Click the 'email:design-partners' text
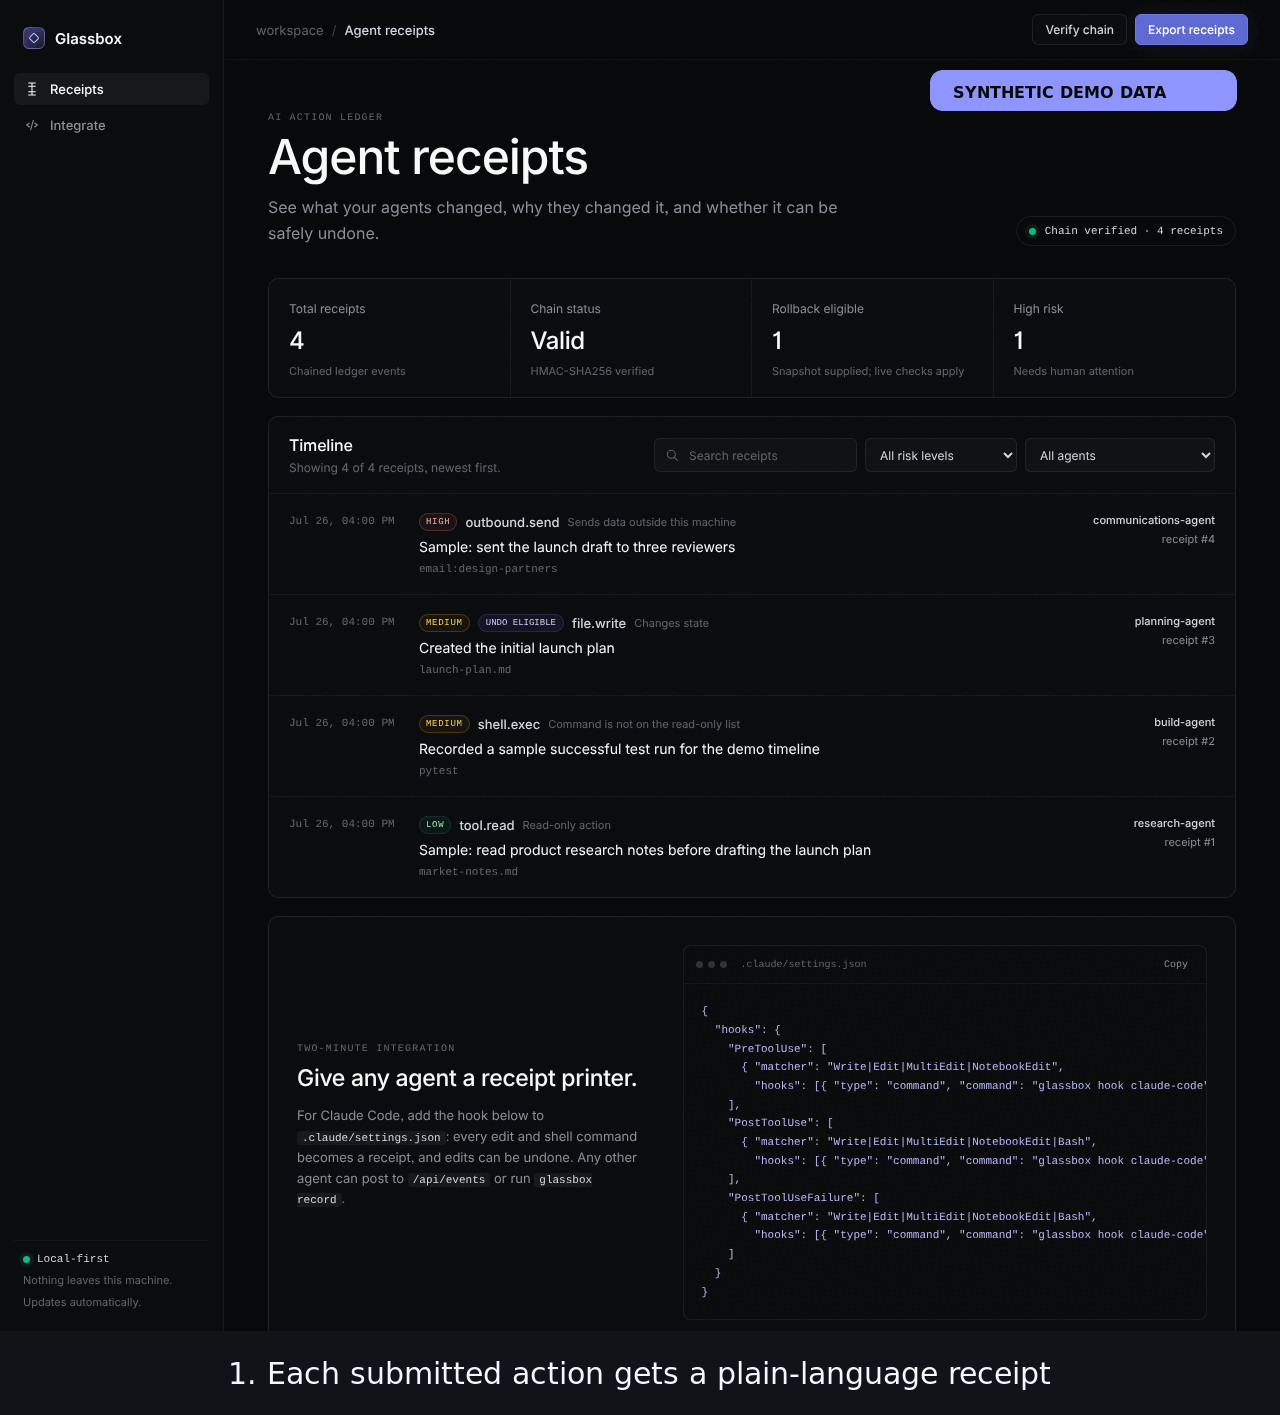The width and height of the screenshot is (1280, 1415). point(488,568)
